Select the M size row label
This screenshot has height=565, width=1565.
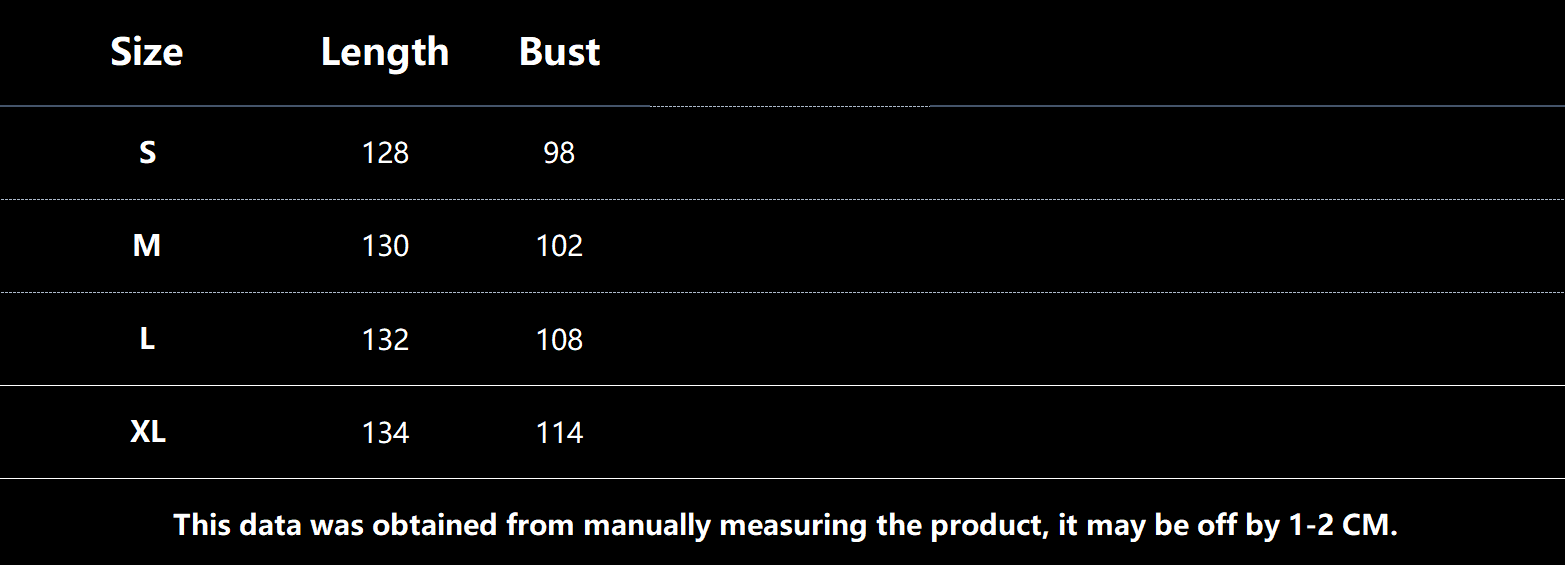click(147, 246)
